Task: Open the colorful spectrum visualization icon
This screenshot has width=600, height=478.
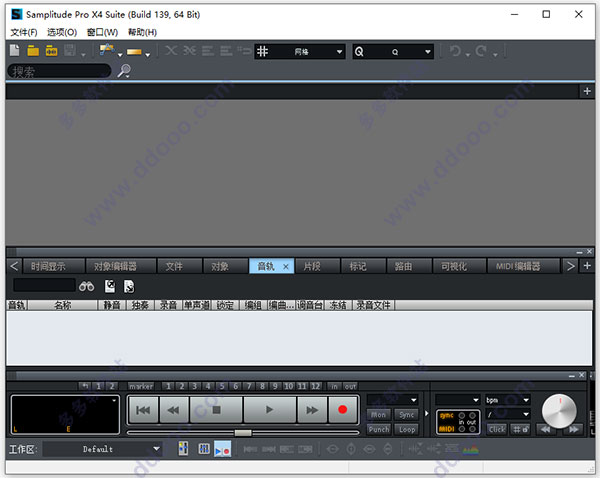Action: tap(471, 449)
